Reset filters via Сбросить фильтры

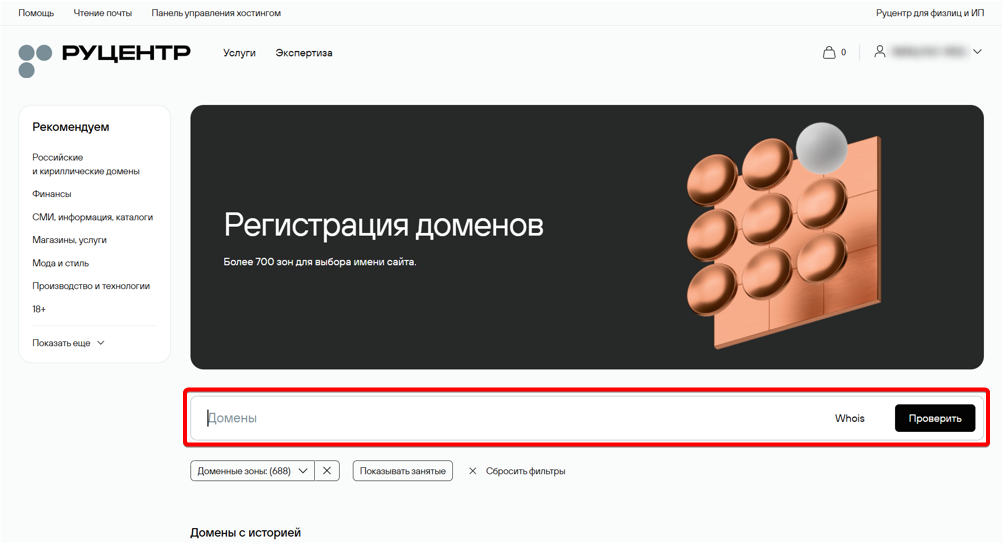click(525, 471)
